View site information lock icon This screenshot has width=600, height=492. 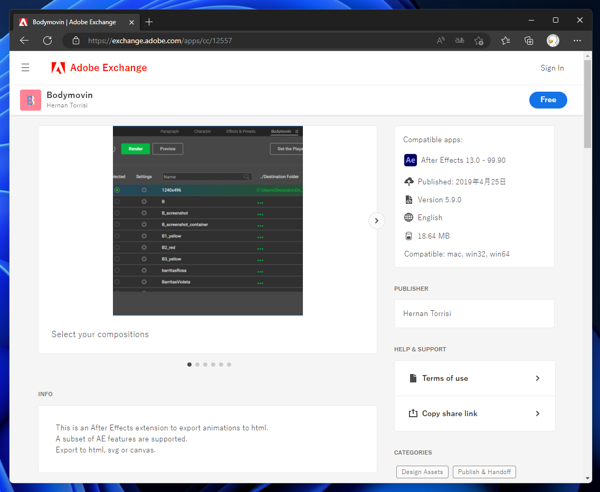pyautogui.click(x=76, y=41)
